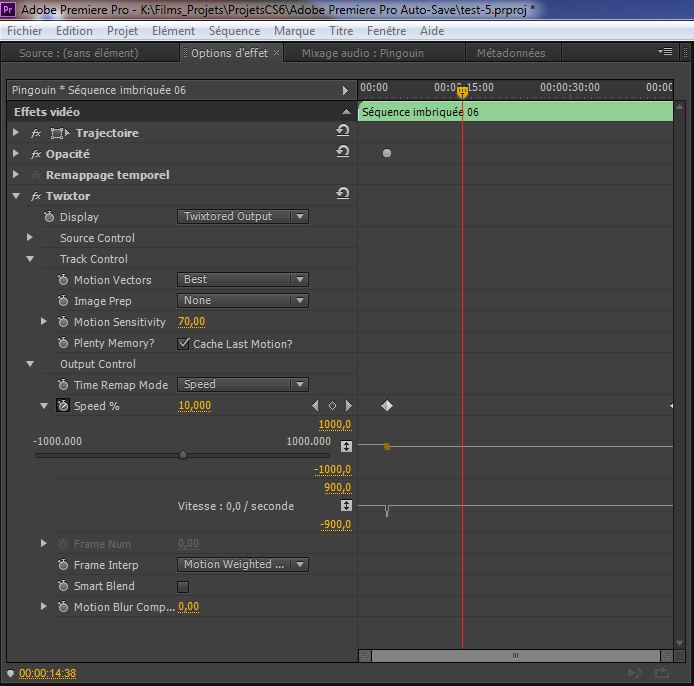The image size is (694, 686).
Task: Go to previous Speed % keyframe
Action: click(315, 405)
